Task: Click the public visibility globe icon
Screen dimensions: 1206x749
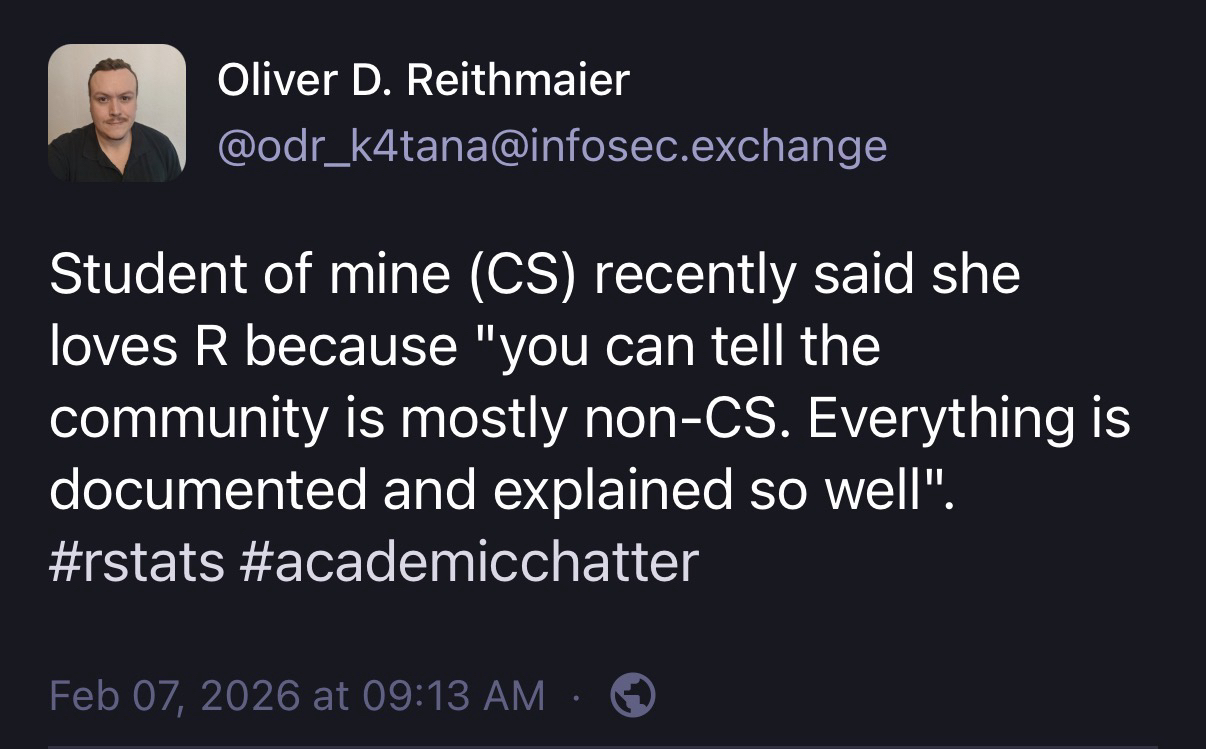Action: click(x=633, y=695)
